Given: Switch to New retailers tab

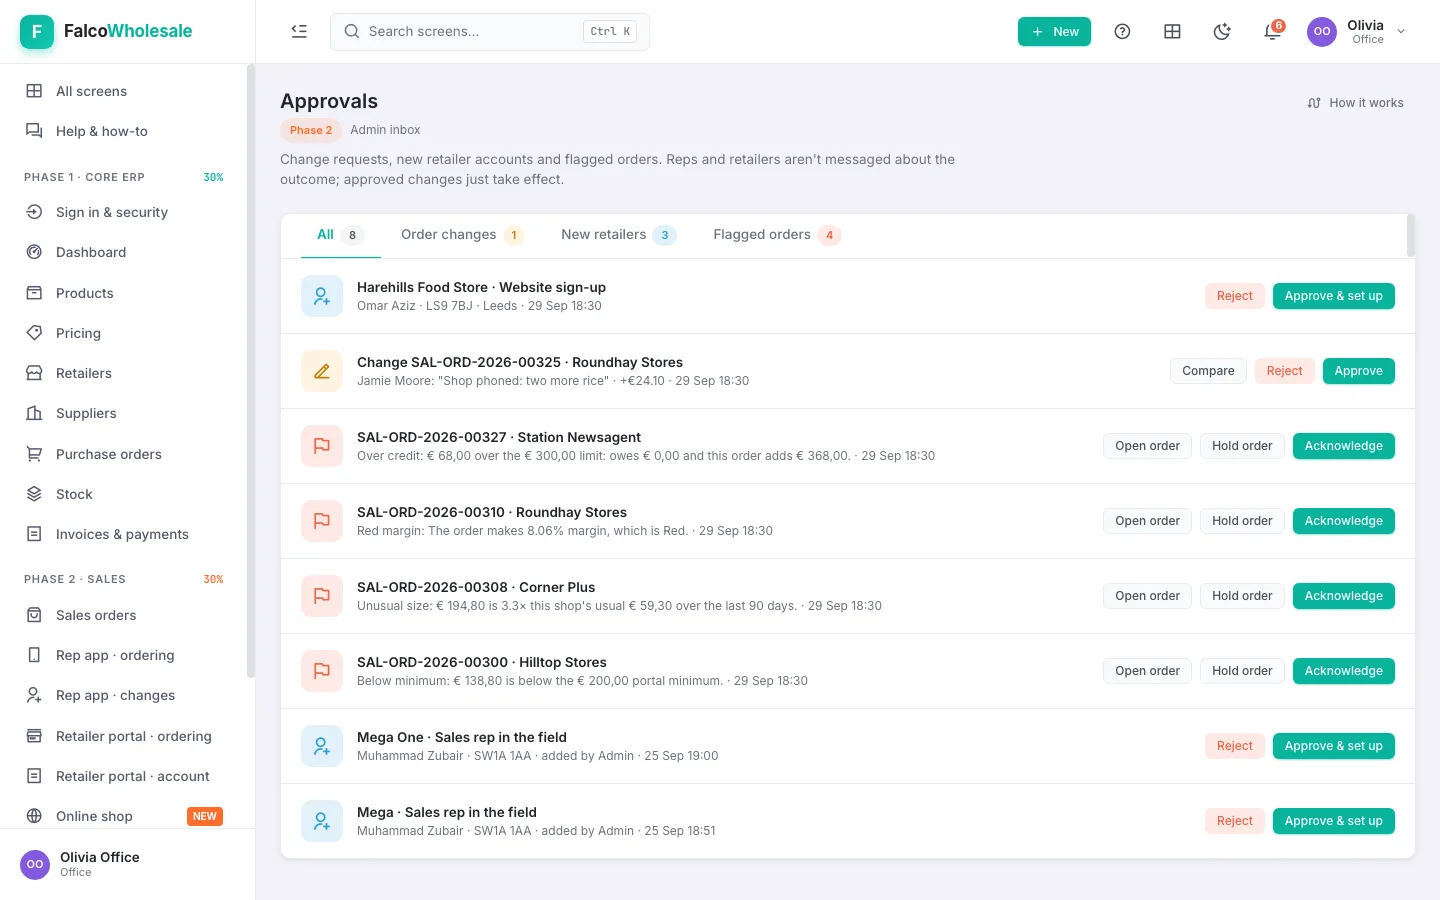Looking at the screenshot, I should (618, 235).
